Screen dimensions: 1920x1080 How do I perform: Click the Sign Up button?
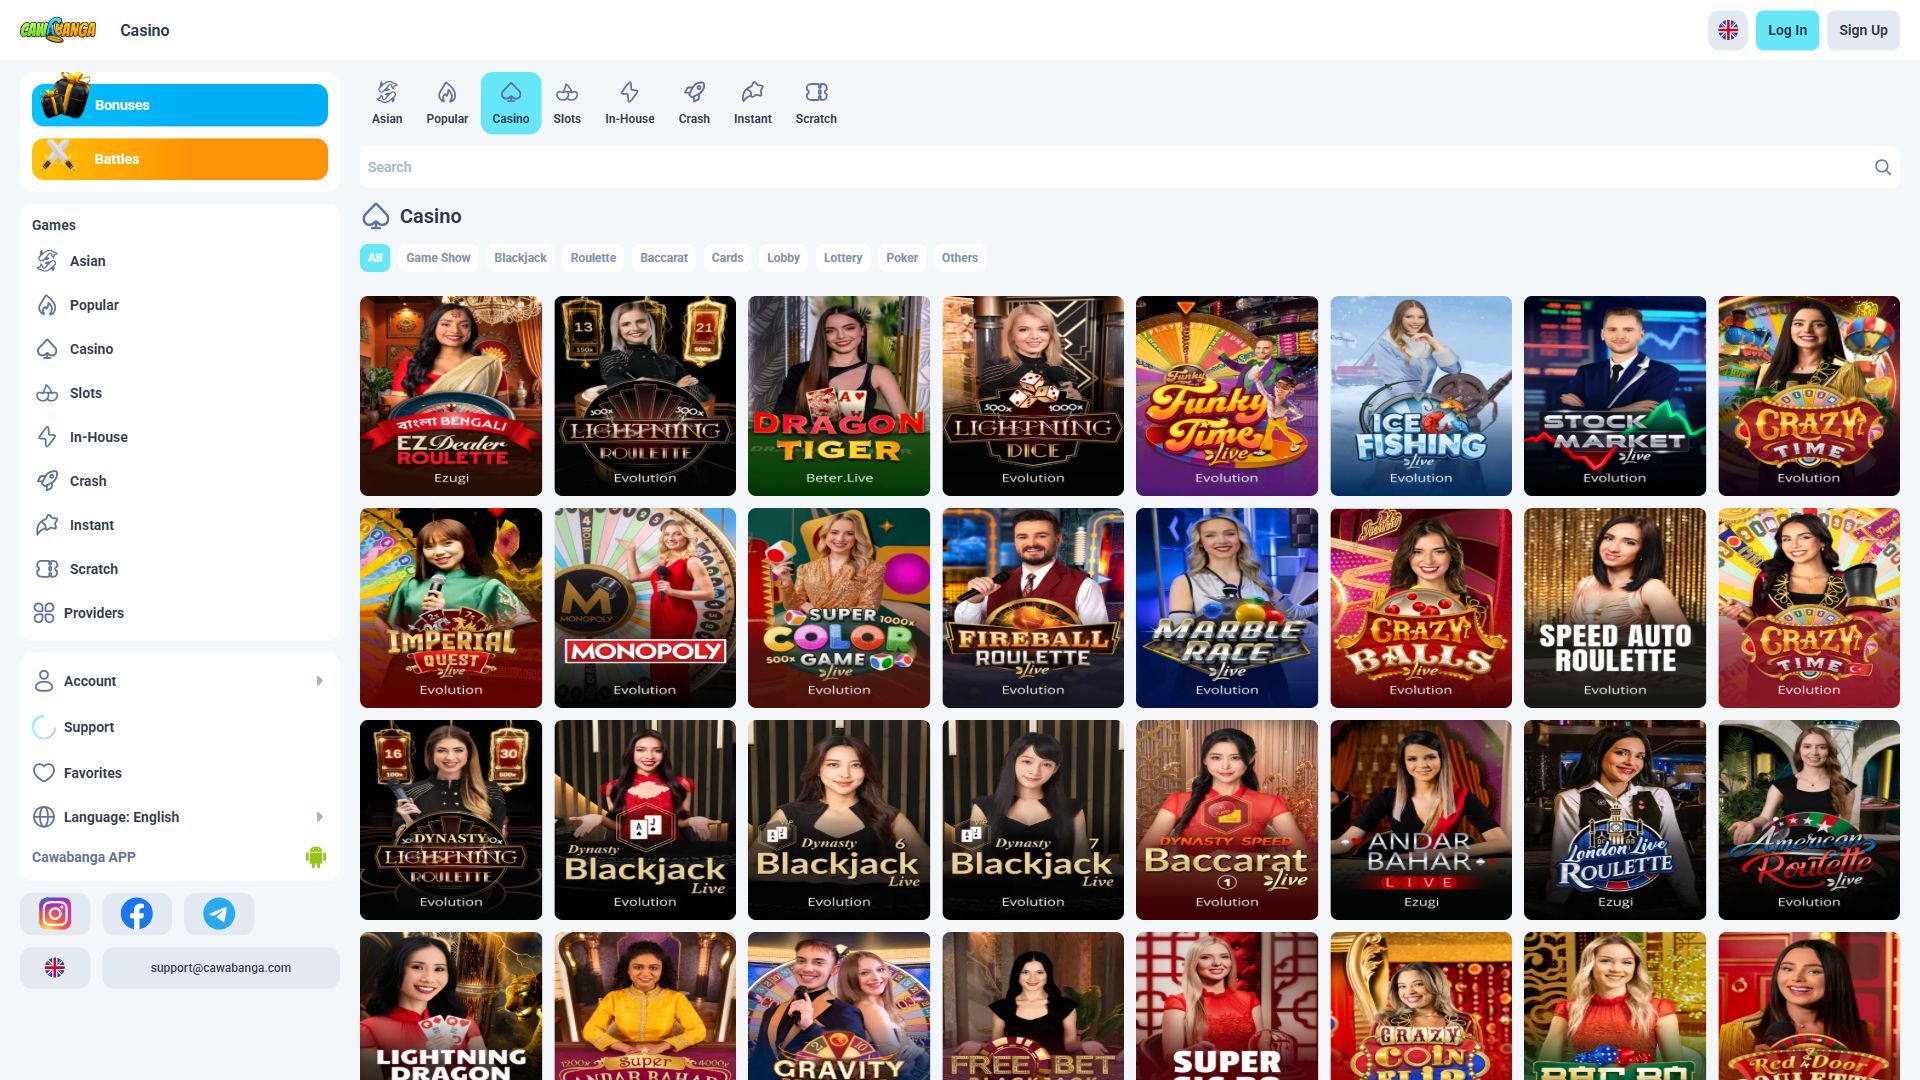(x=1863, y=30)
